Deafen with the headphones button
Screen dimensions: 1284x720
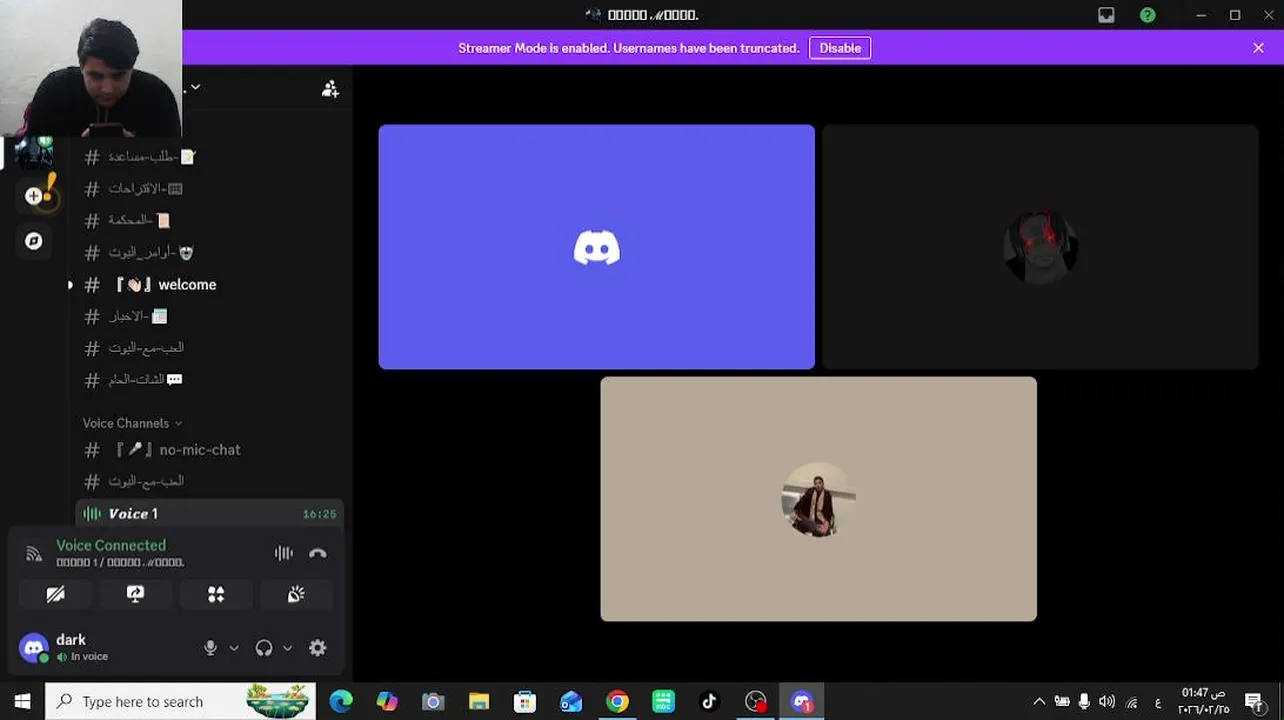[264, 648]
